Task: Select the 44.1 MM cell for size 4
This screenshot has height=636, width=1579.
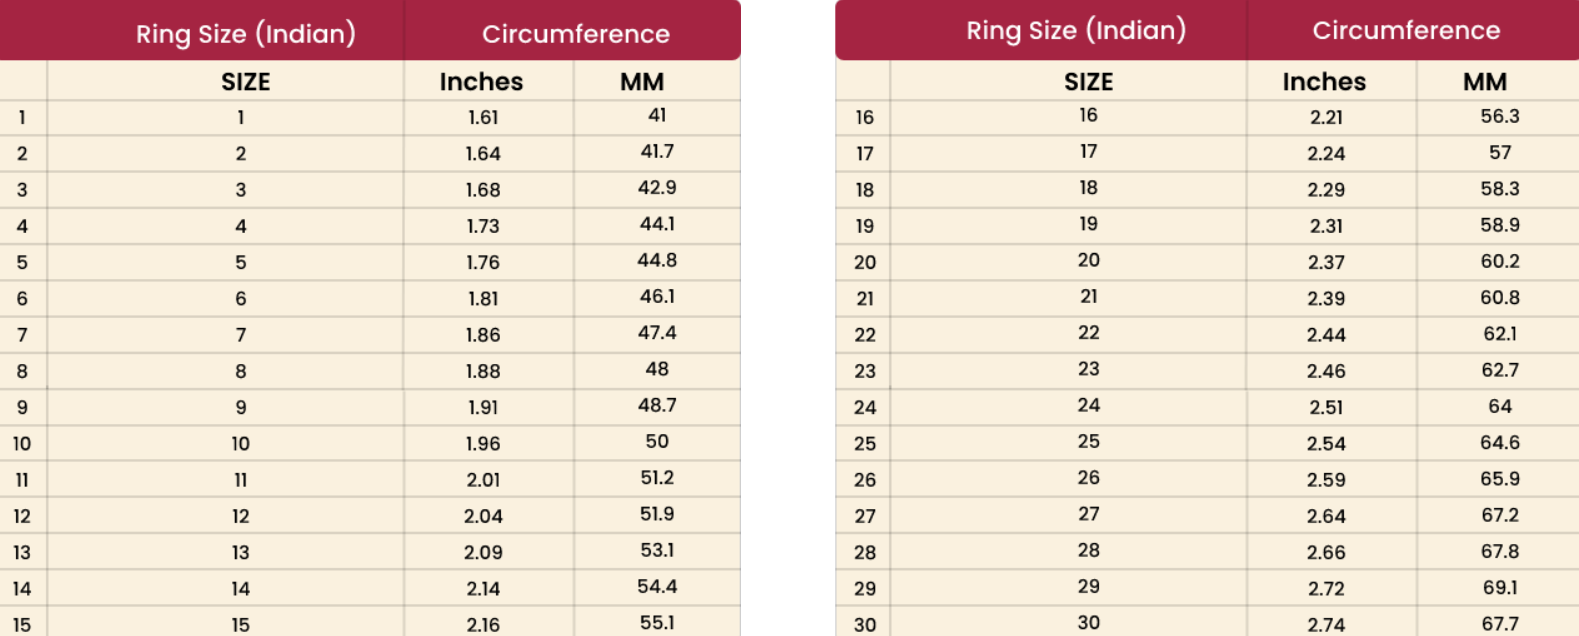Action: point(657,224)
